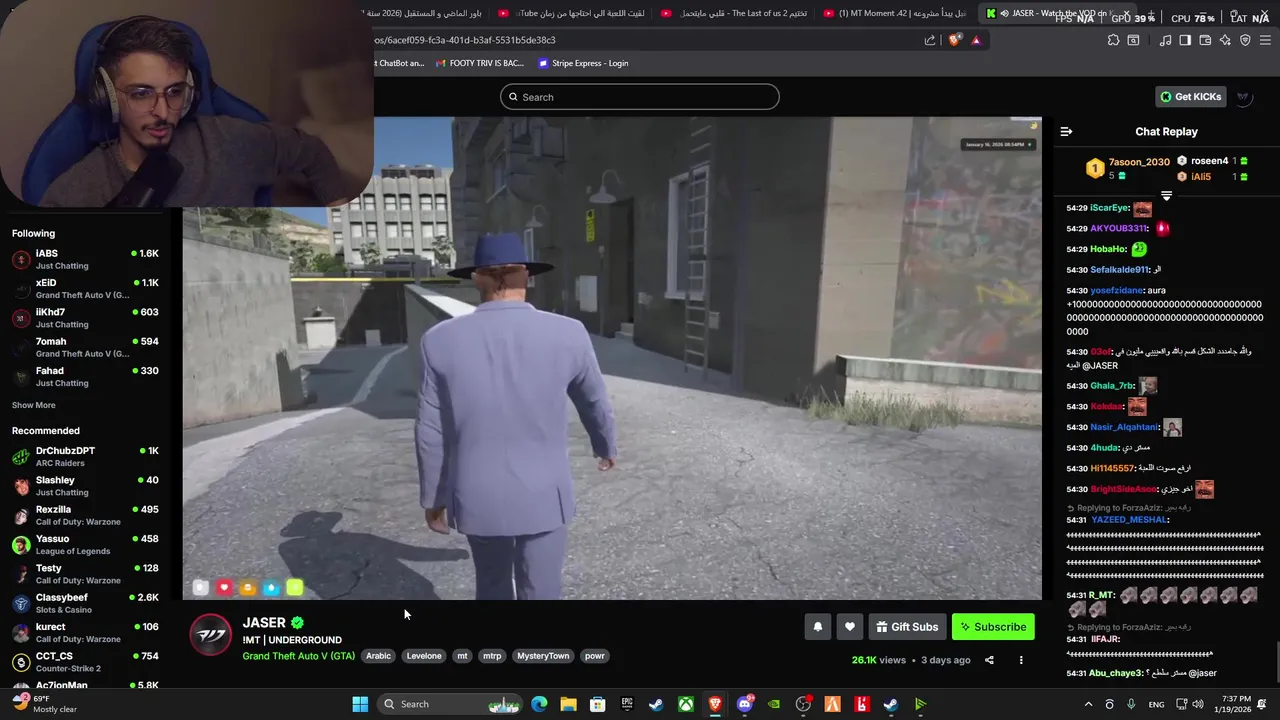Screen dimensions: 1280x720
Task: Expand Following list with Show More
Action: pos(34,405)
